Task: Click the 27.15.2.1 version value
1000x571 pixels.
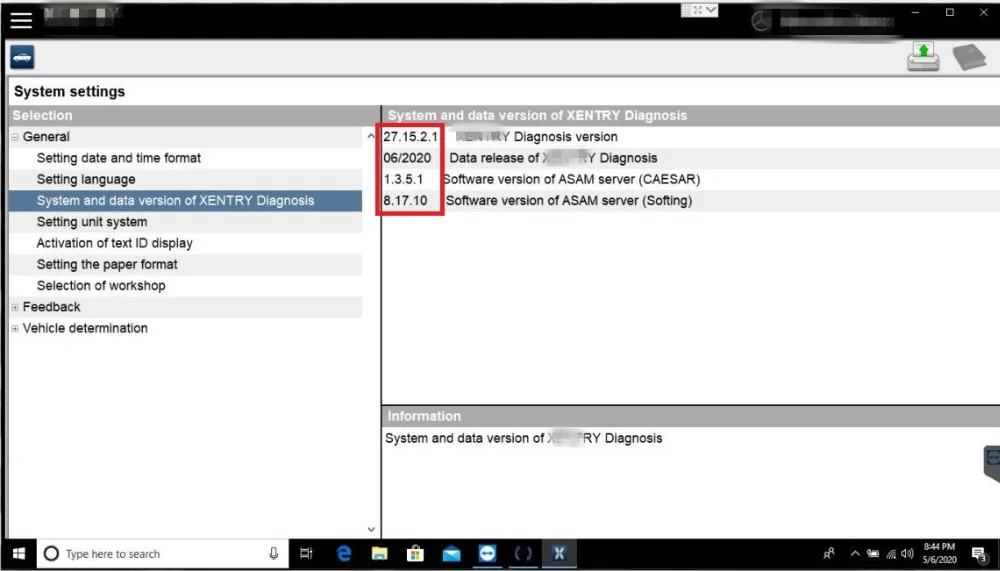Action: point(411,137)
